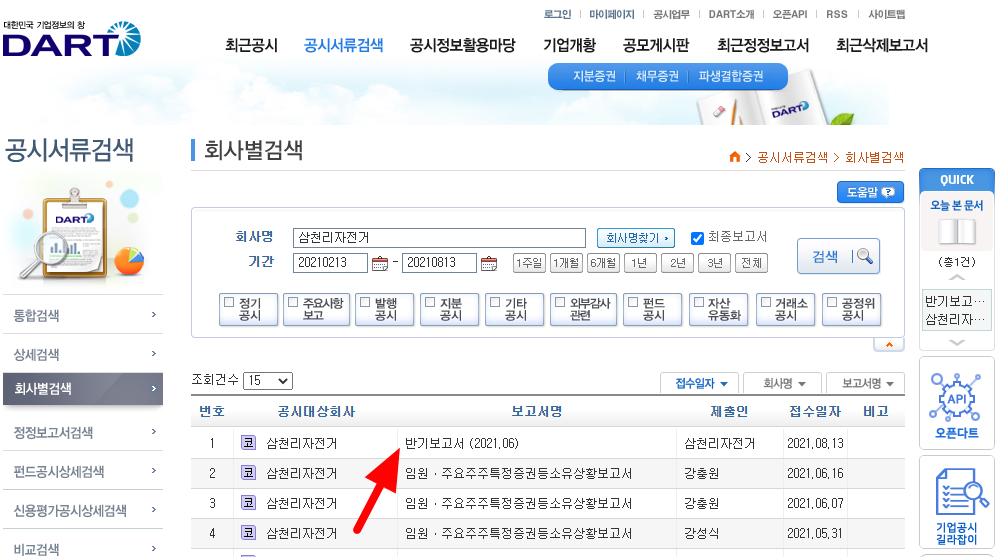
Task: Open the 최근정정보고서 top menu
Action: tap(763, 45)
